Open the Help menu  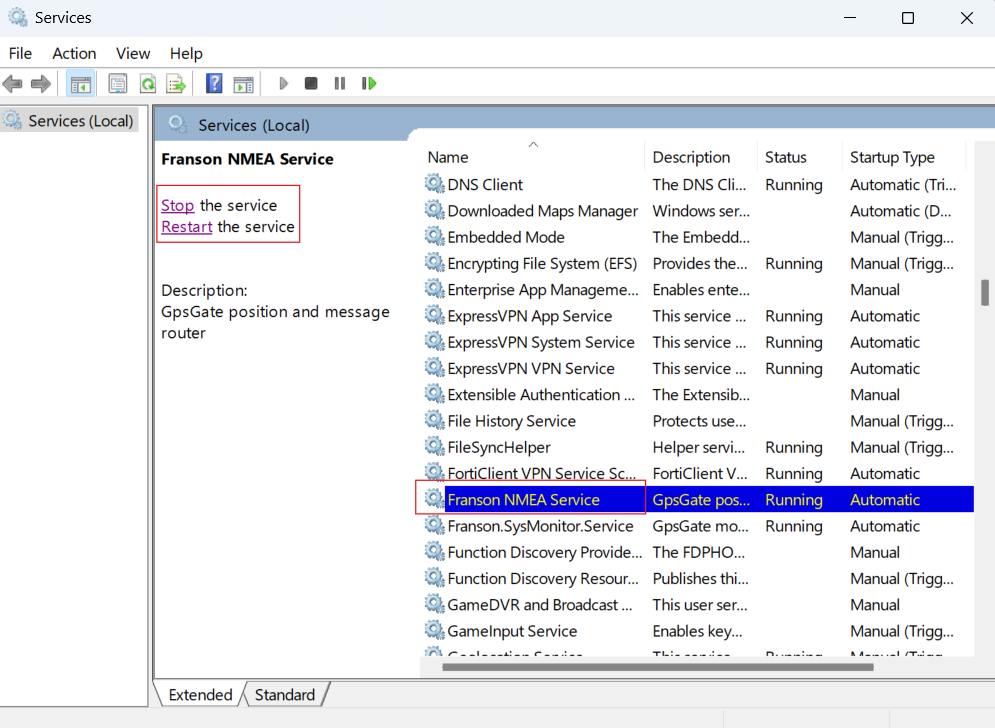point(186,53)
